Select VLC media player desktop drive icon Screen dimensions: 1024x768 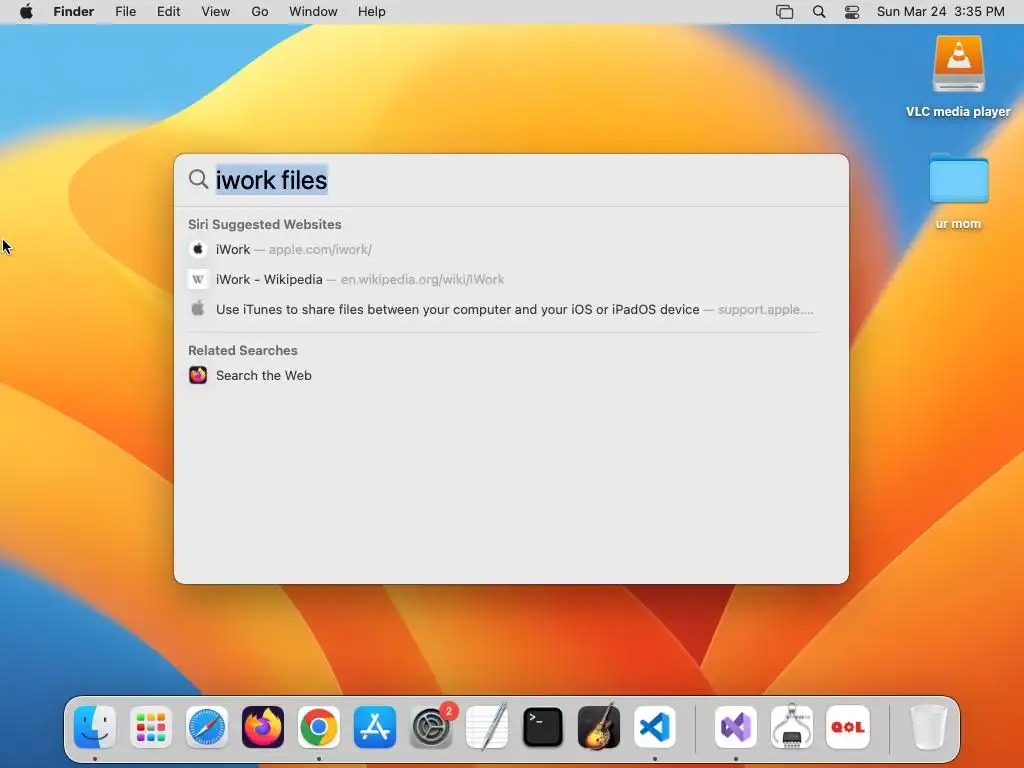click(958, 65)
